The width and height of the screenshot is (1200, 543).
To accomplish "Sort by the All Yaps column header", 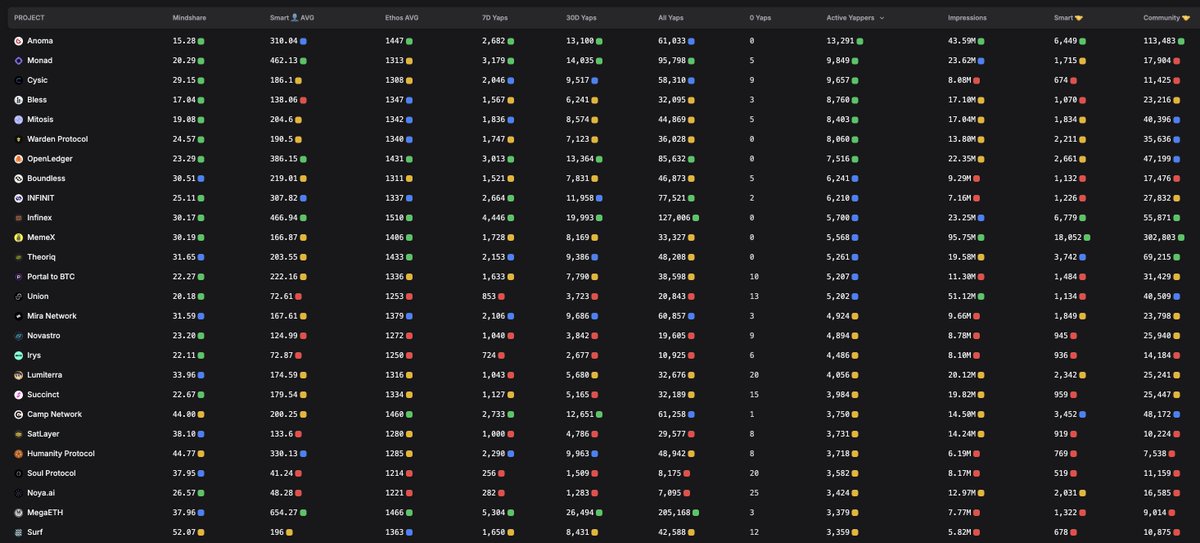I will point(672,18).
